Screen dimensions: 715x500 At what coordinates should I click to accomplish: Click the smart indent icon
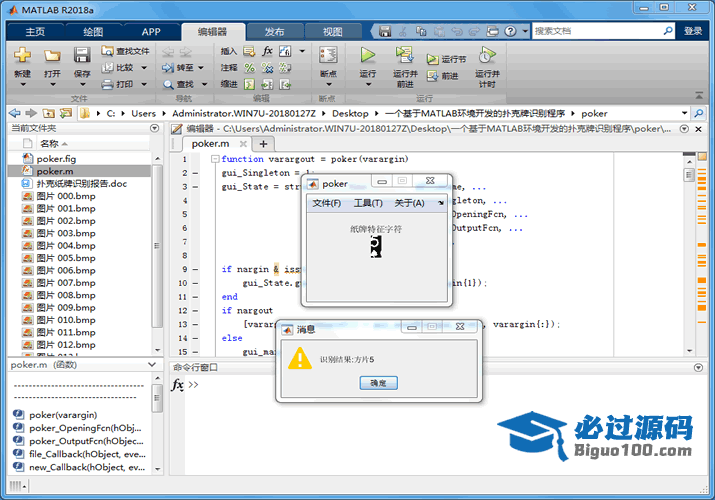(x=249, y=84)
